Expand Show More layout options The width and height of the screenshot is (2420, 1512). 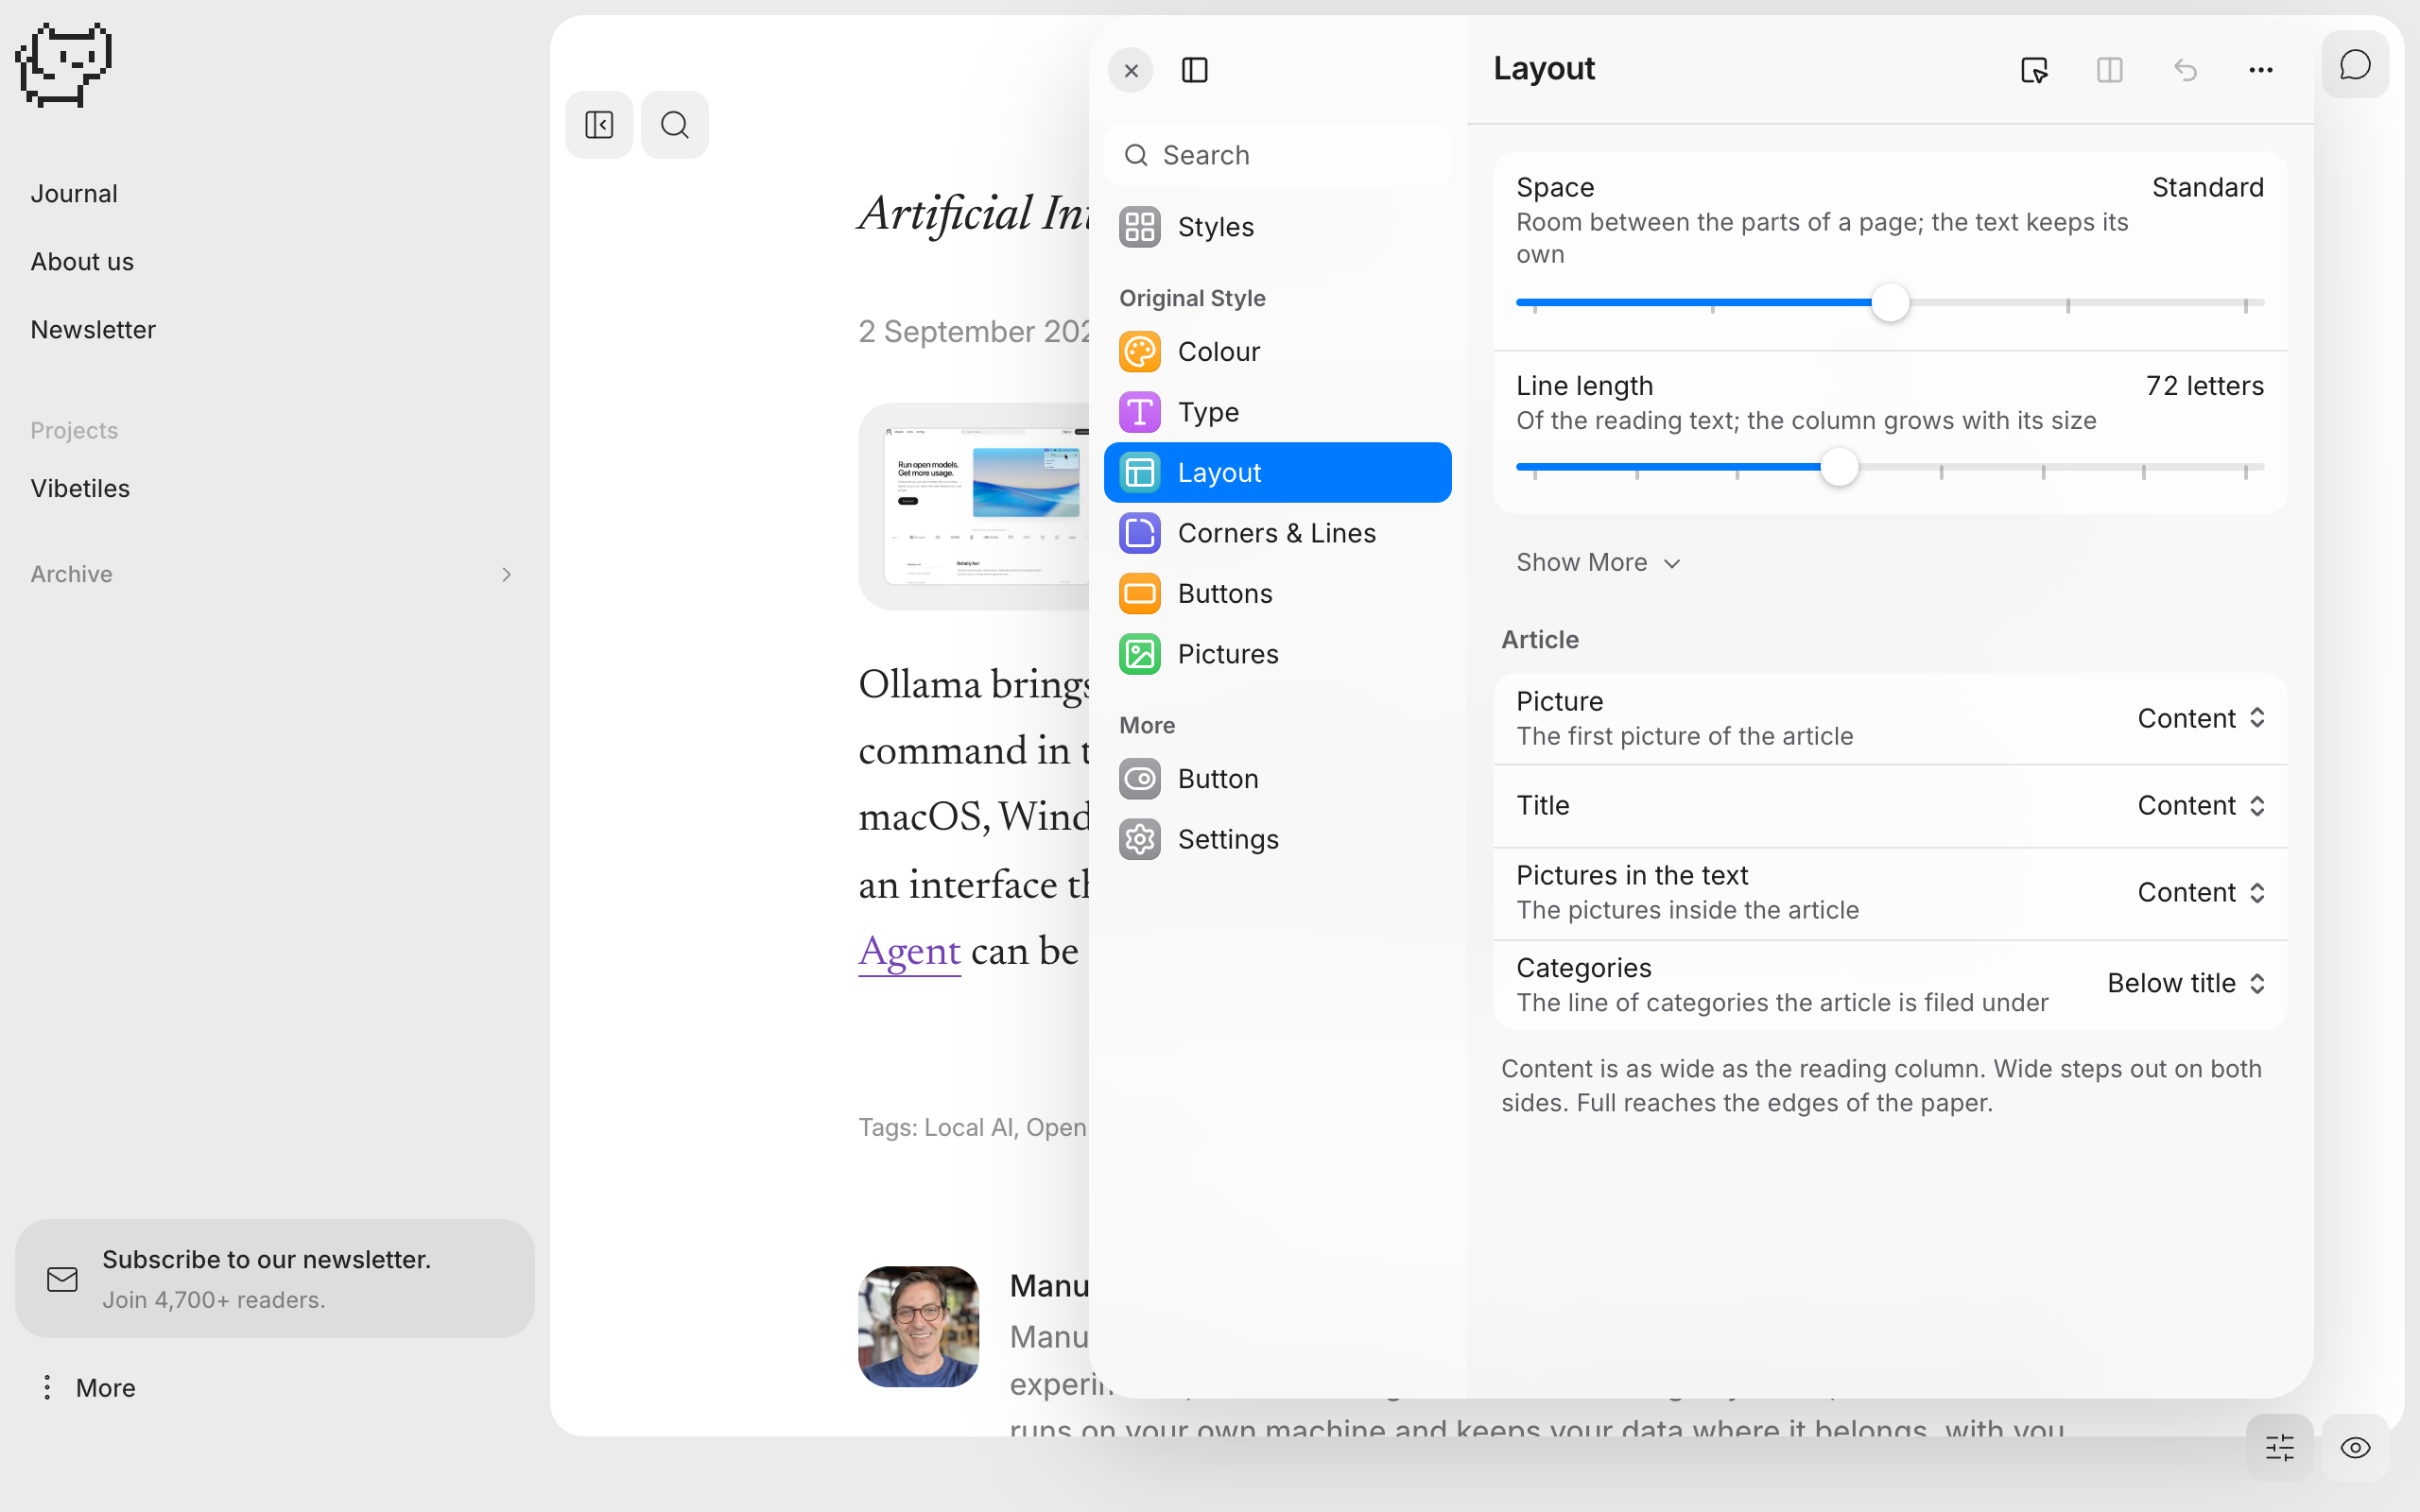click(x=1598, y=562)
